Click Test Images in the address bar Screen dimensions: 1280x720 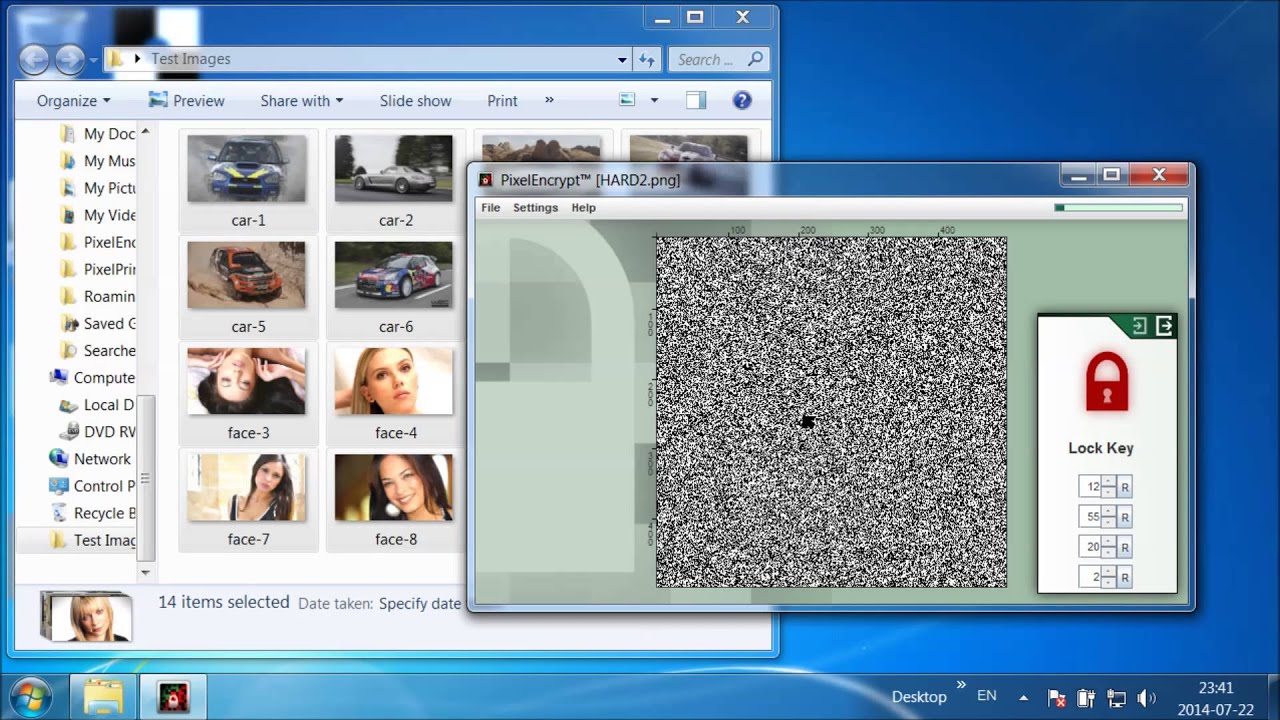(x=191, y=59)
